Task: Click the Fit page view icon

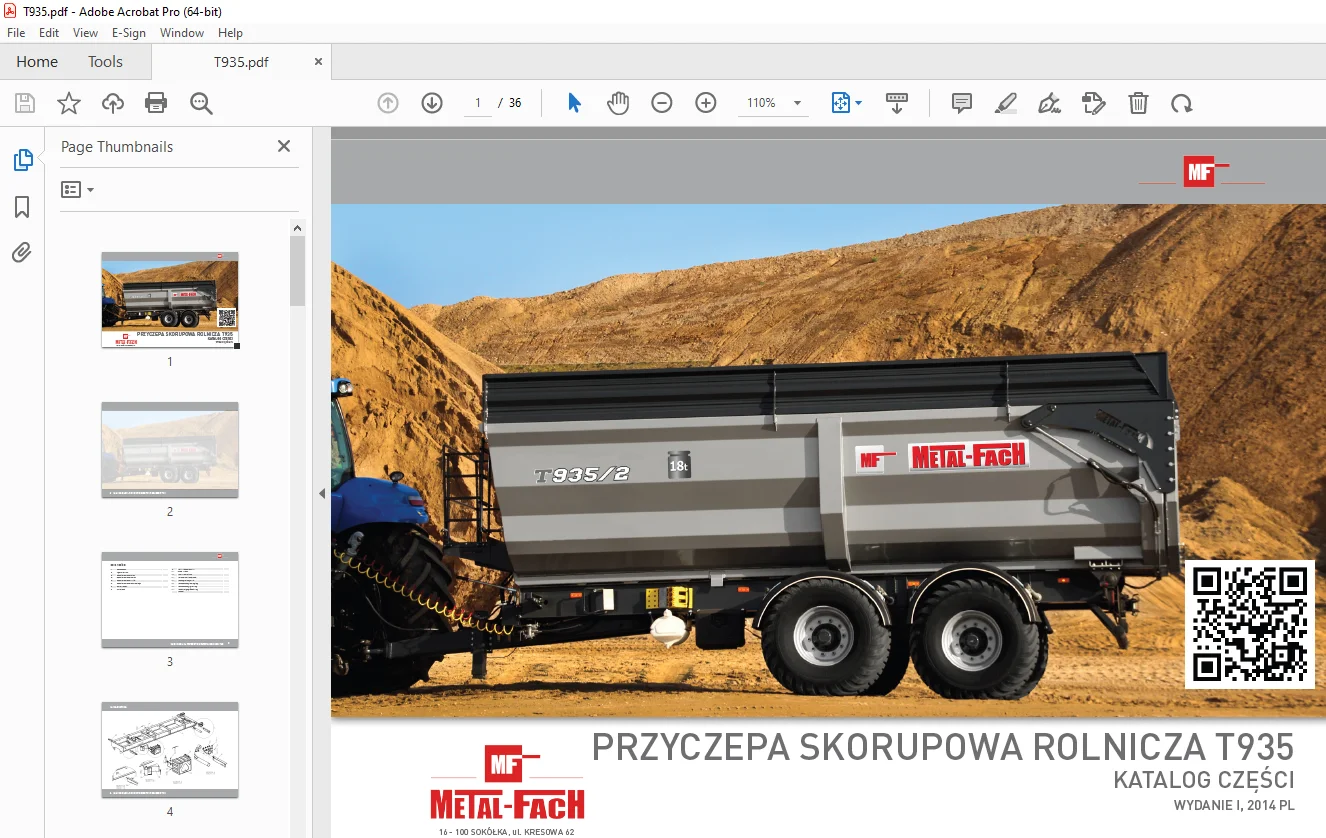Action: point(840,103)
